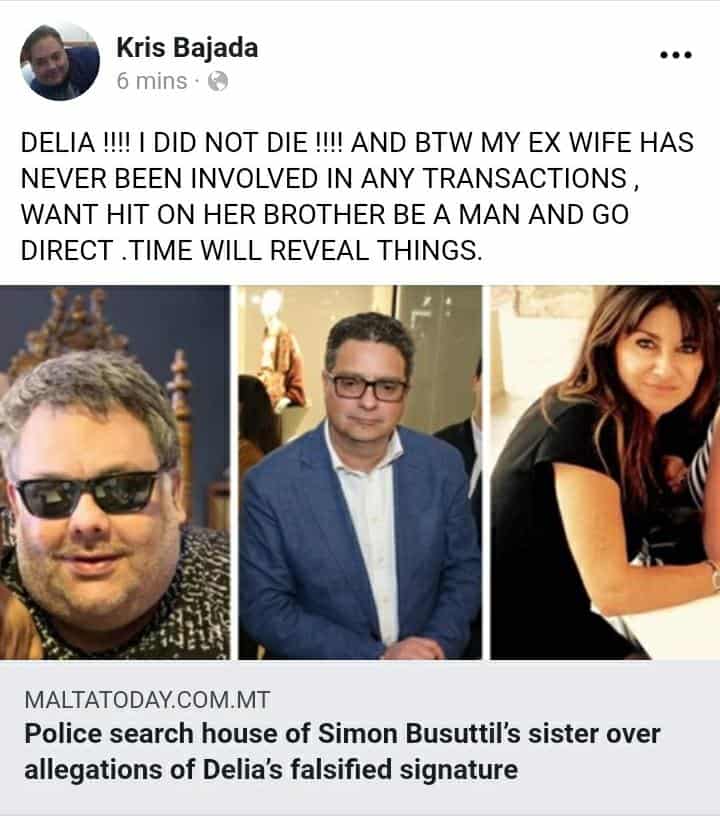
Task: Click the grey link preview card background
Action: pyautogui.click(x=360, y=739)
